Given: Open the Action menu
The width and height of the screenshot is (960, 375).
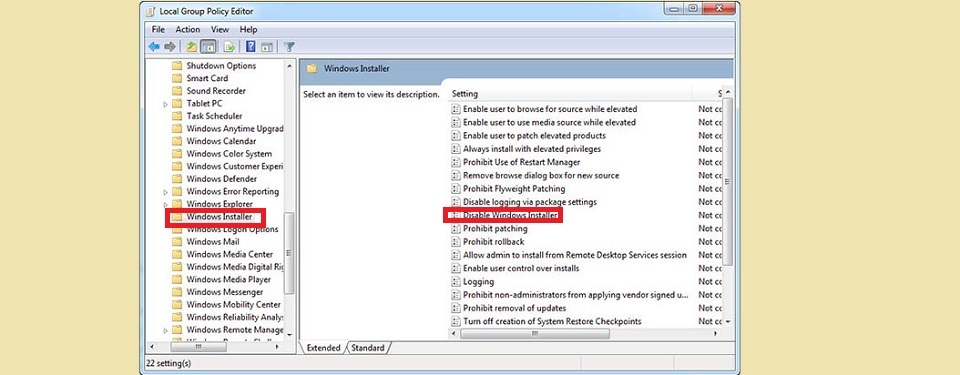Looking at the screenshot, I should [188, 29].
